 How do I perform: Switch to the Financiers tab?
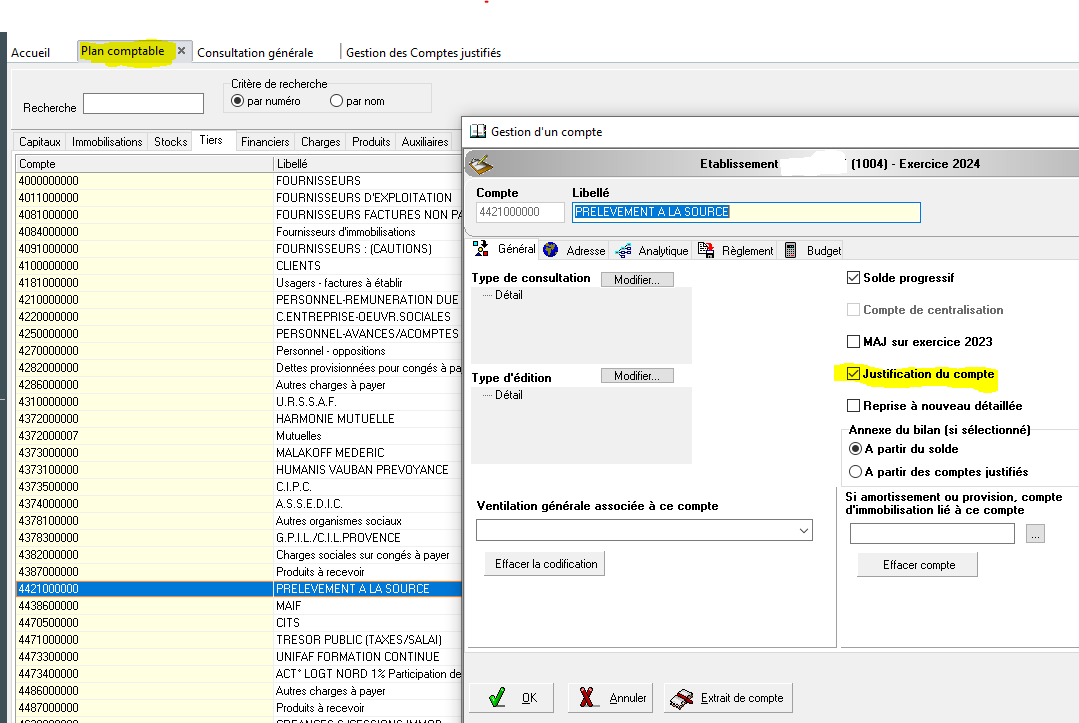pos(265,142)
